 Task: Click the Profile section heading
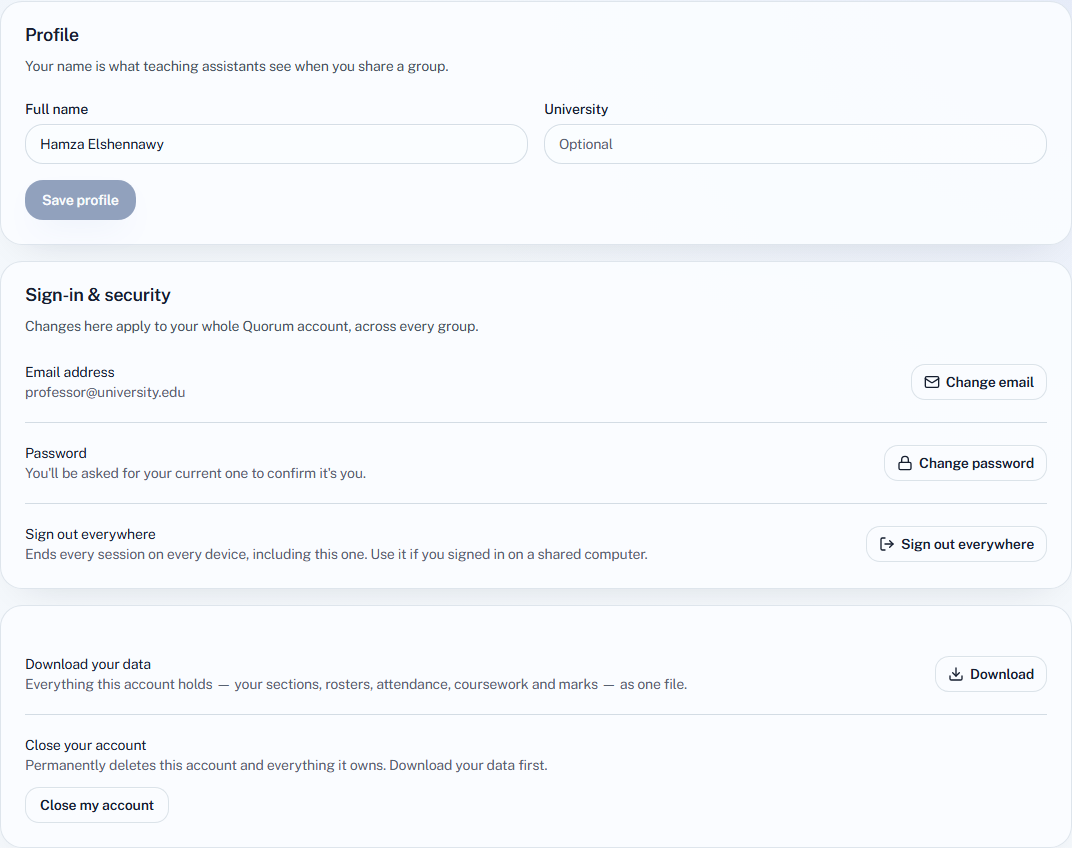pyautogui.click(x=52, y=35)
